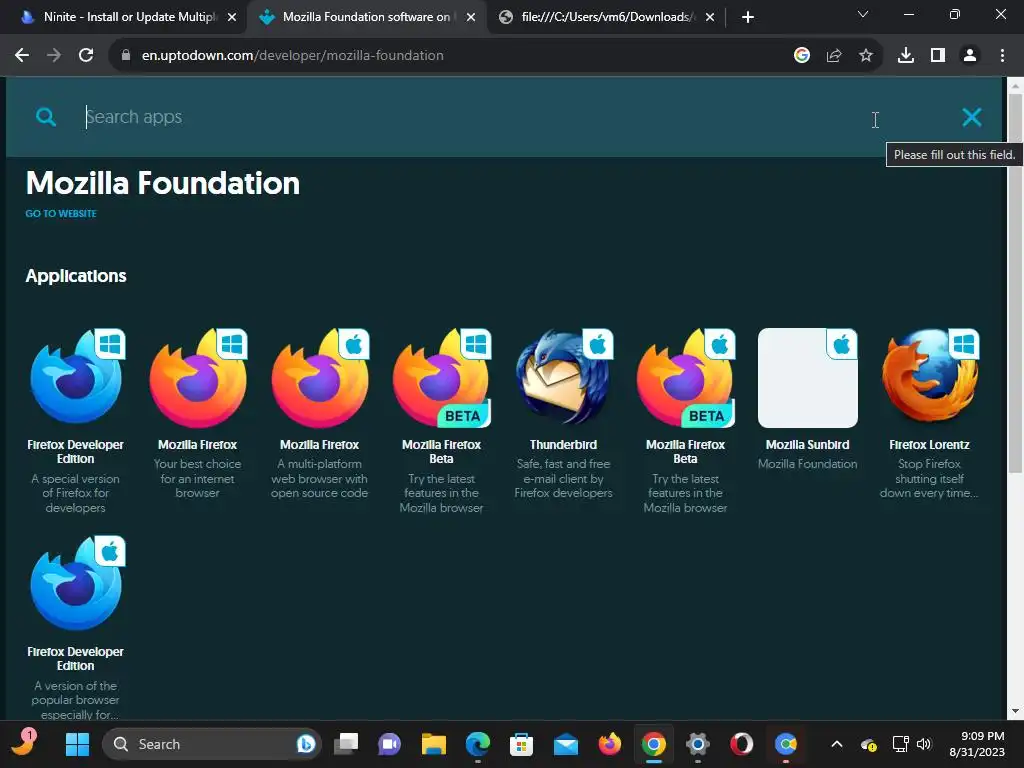Open Mail app from taskbar
This screenshot has width=1024, height=768.
[x=566, y=744]
